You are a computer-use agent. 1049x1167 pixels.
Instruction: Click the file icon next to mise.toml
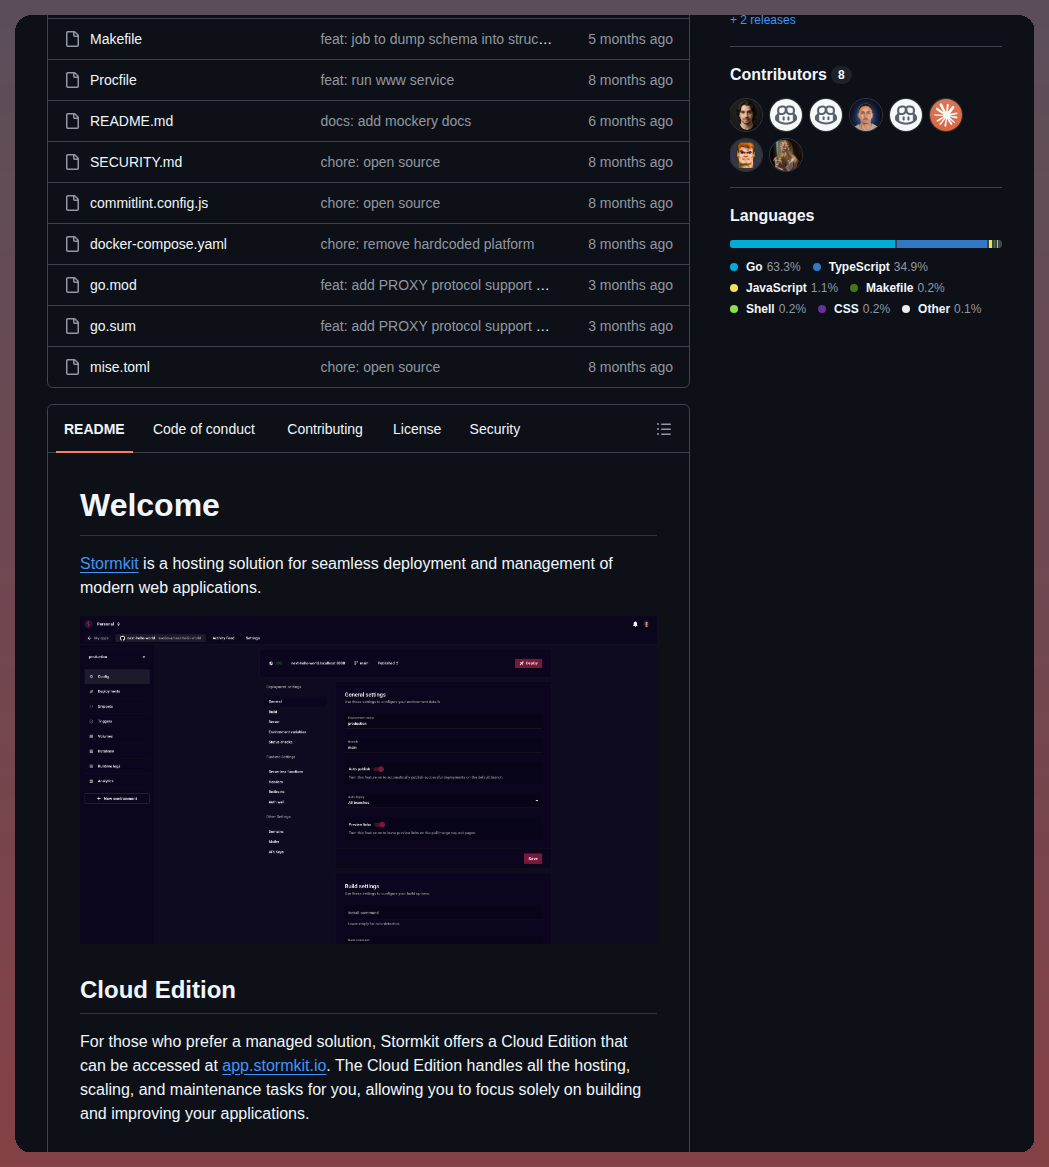(72, 367)
